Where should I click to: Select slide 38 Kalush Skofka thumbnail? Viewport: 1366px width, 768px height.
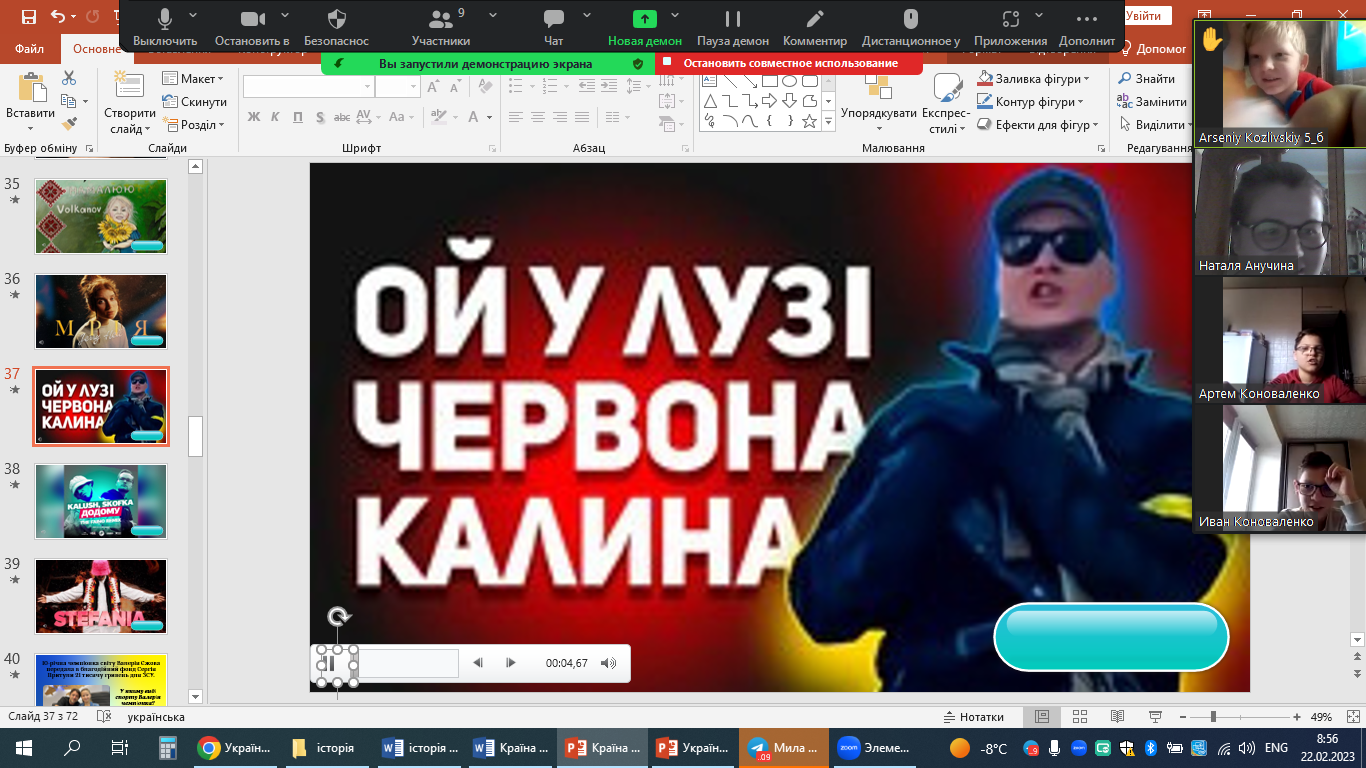coord(101,502)
